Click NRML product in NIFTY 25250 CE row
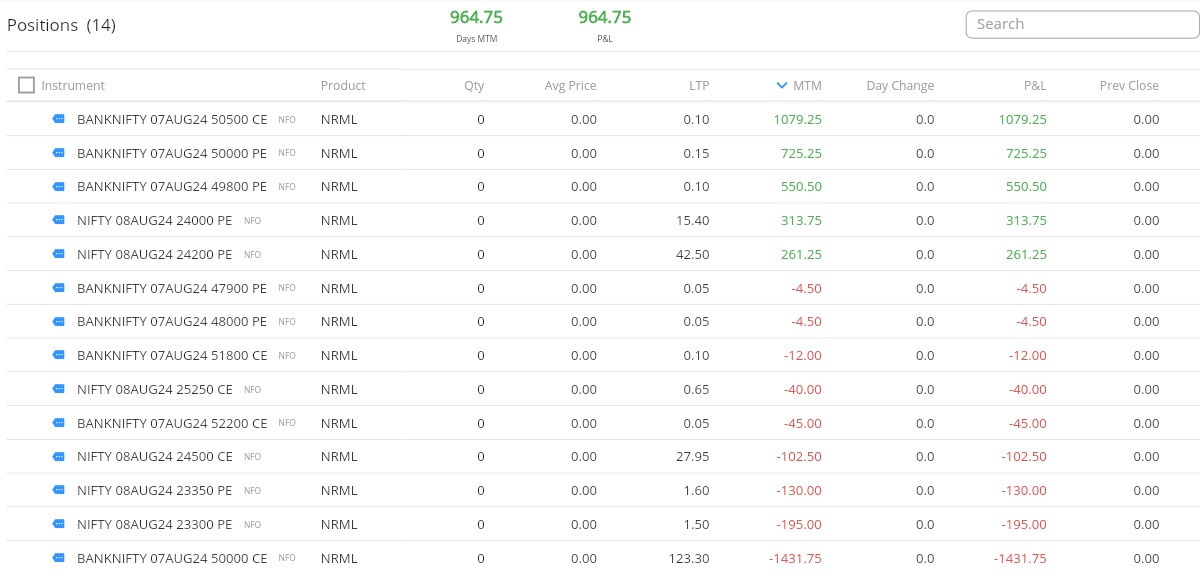Screen dimensions: 1200x583 pos(339,390)
